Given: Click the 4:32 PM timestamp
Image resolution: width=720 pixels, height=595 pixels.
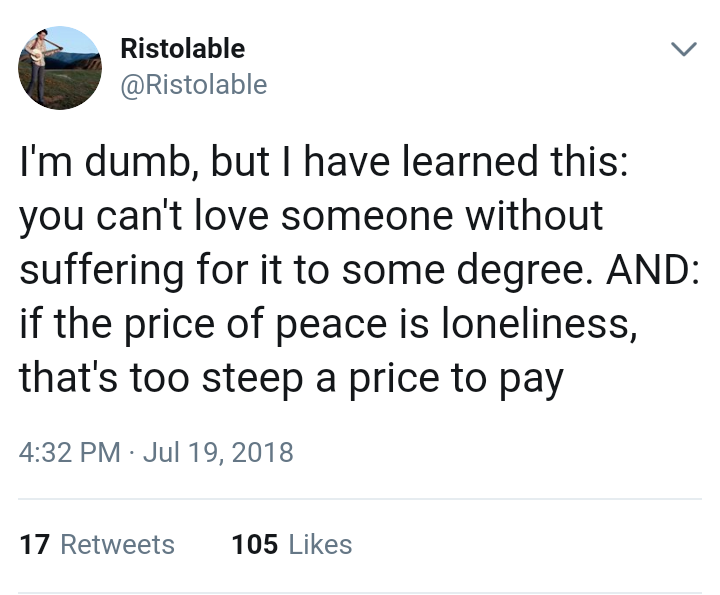Looking at the screenshot, I should (x=71, y=452).
